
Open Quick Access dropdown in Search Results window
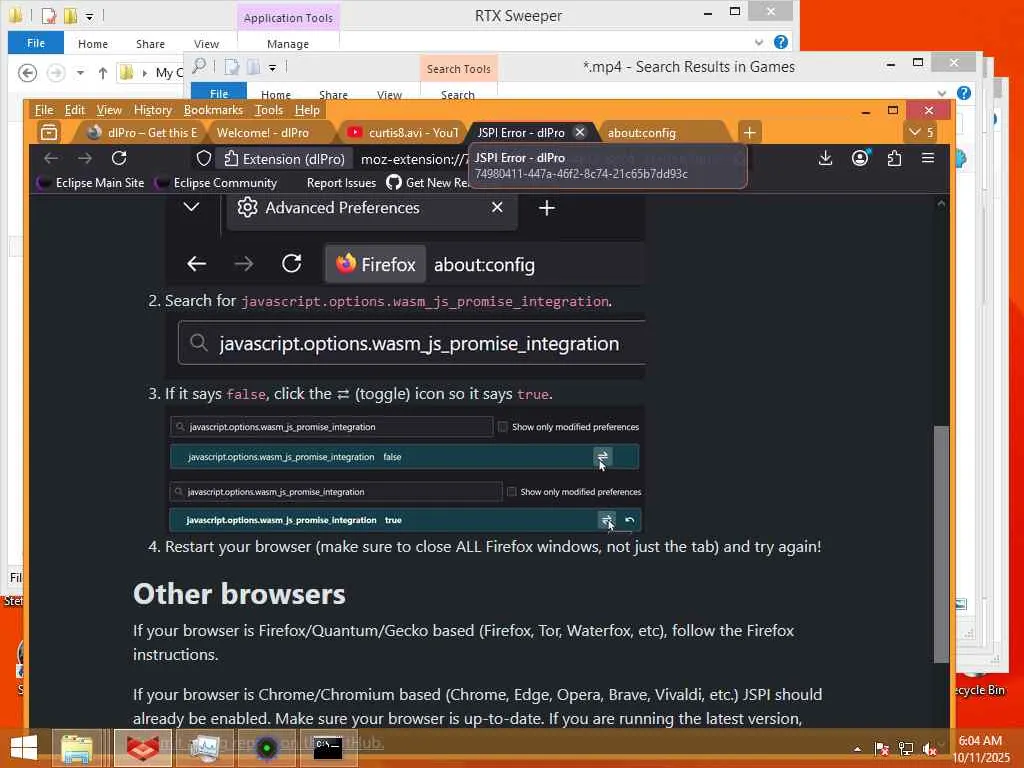[x=272, y=67]
